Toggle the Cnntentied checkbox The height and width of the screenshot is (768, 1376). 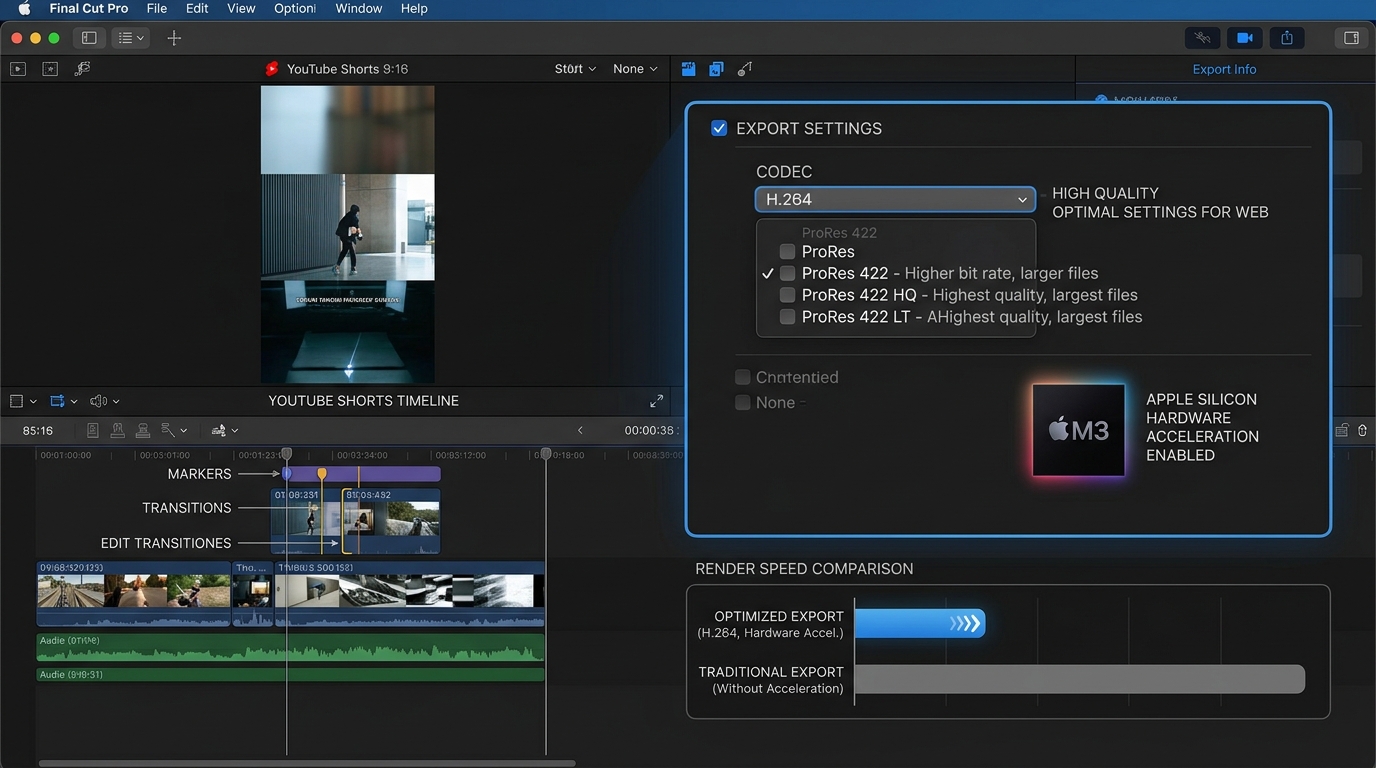click(742, 377)
